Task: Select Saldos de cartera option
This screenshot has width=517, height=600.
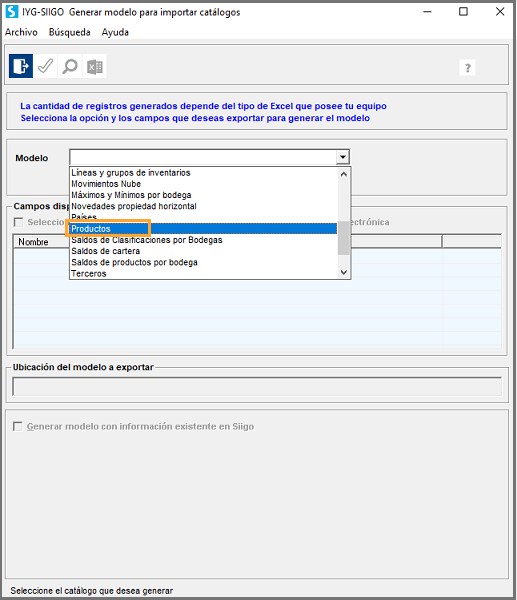Action: 204,251
